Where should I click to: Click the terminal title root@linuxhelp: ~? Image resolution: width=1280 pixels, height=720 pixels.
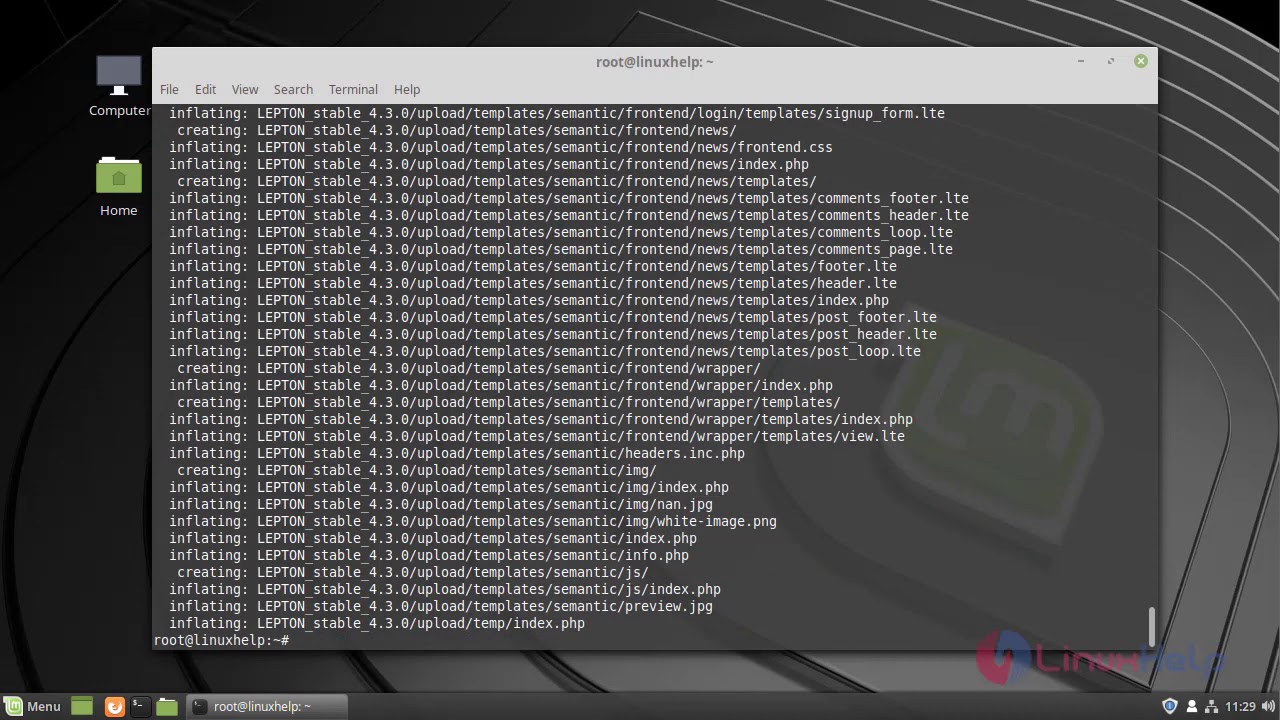point(655,62)
